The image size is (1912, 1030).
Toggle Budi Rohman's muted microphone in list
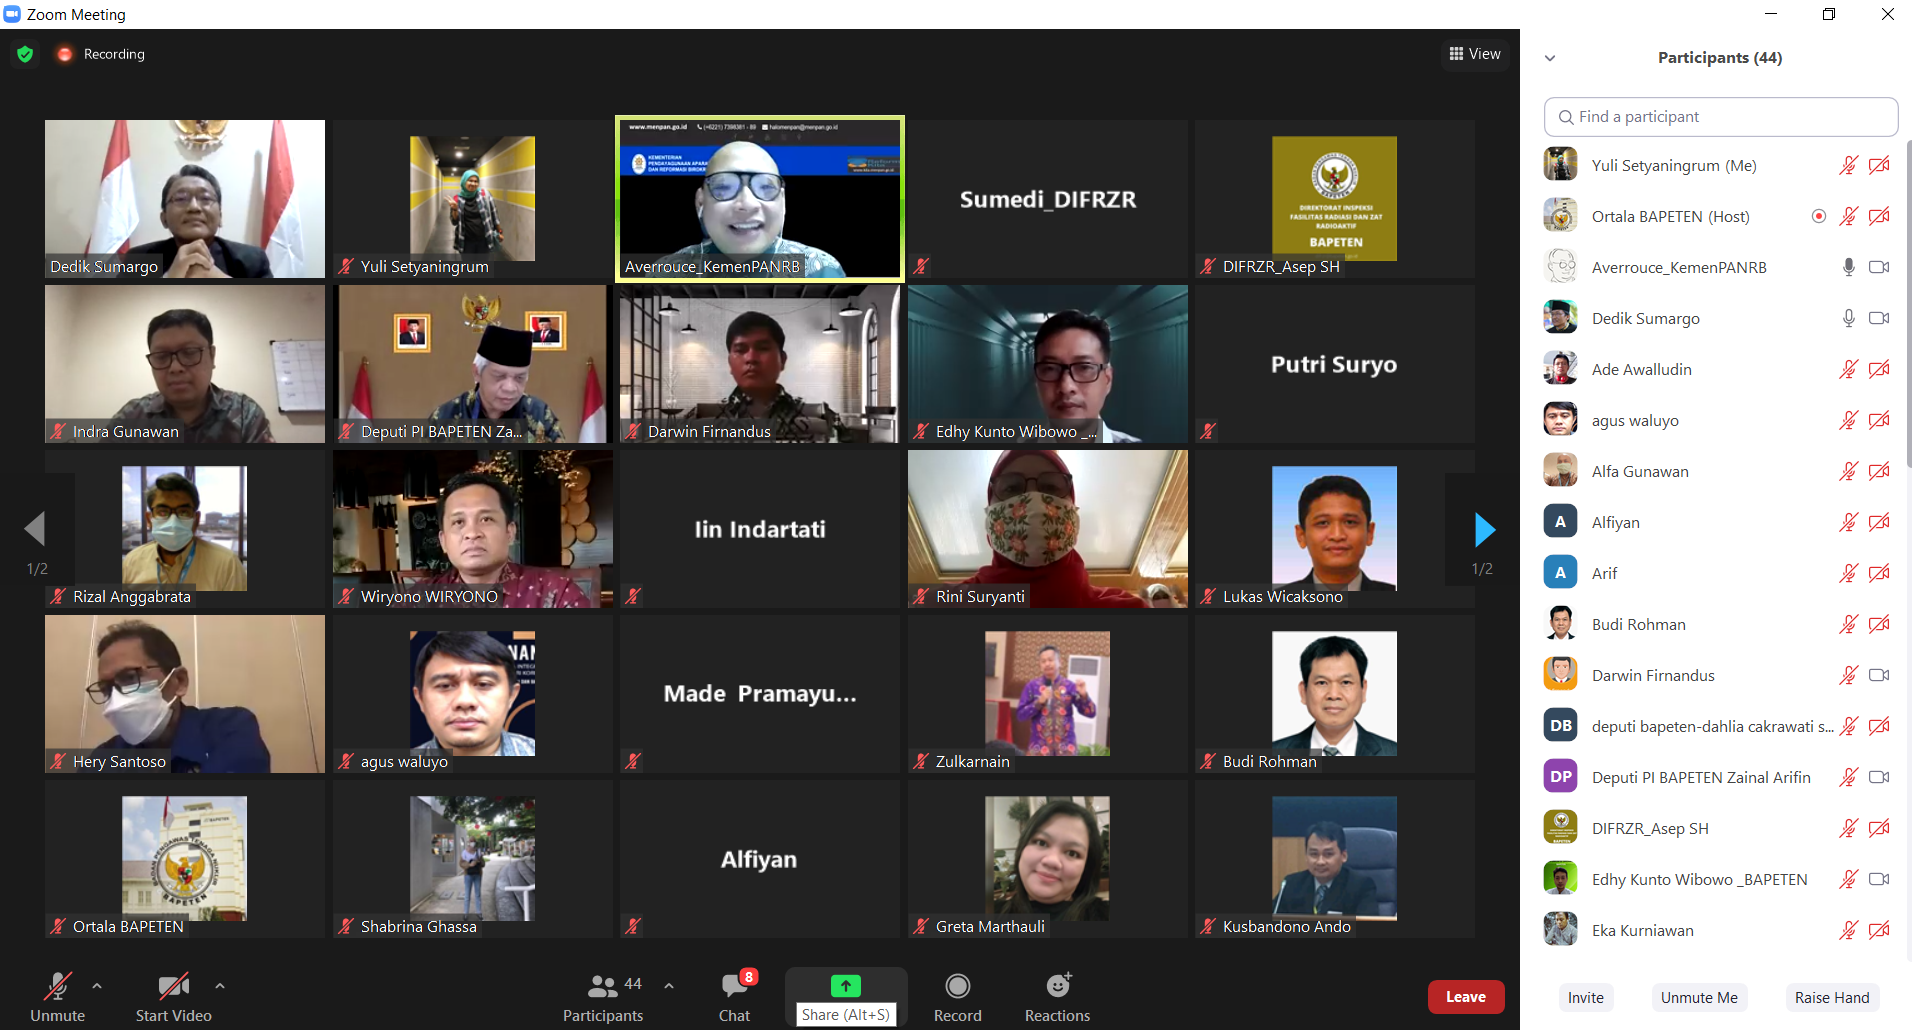1849,624
